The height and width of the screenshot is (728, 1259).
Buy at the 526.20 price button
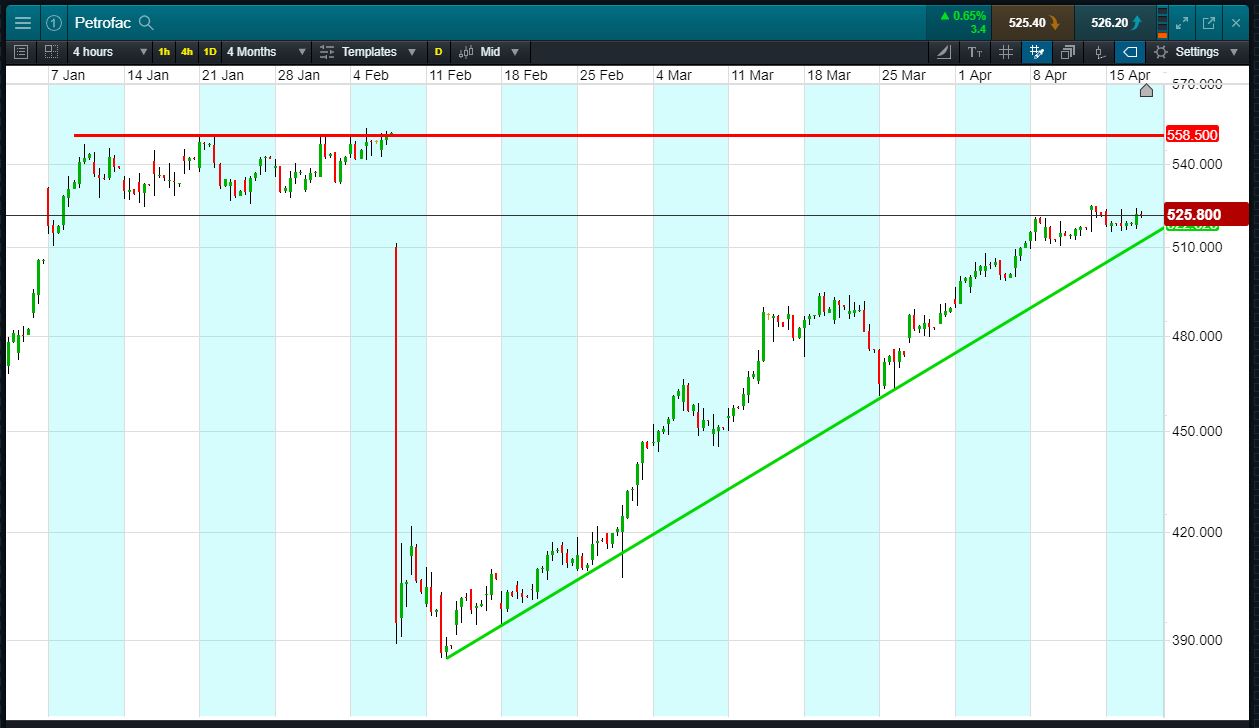click(x=1116, y=22)
